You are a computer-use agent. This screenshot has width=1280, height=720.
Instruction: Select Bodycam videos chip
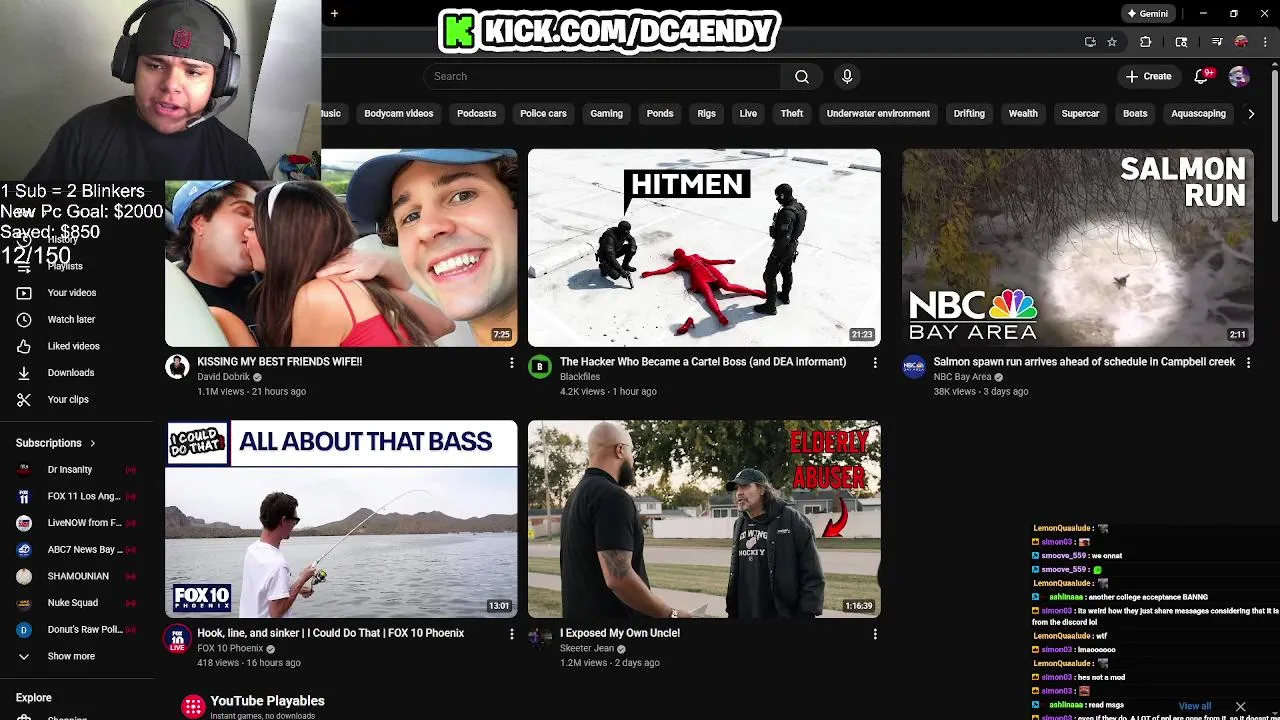[399, 113]
